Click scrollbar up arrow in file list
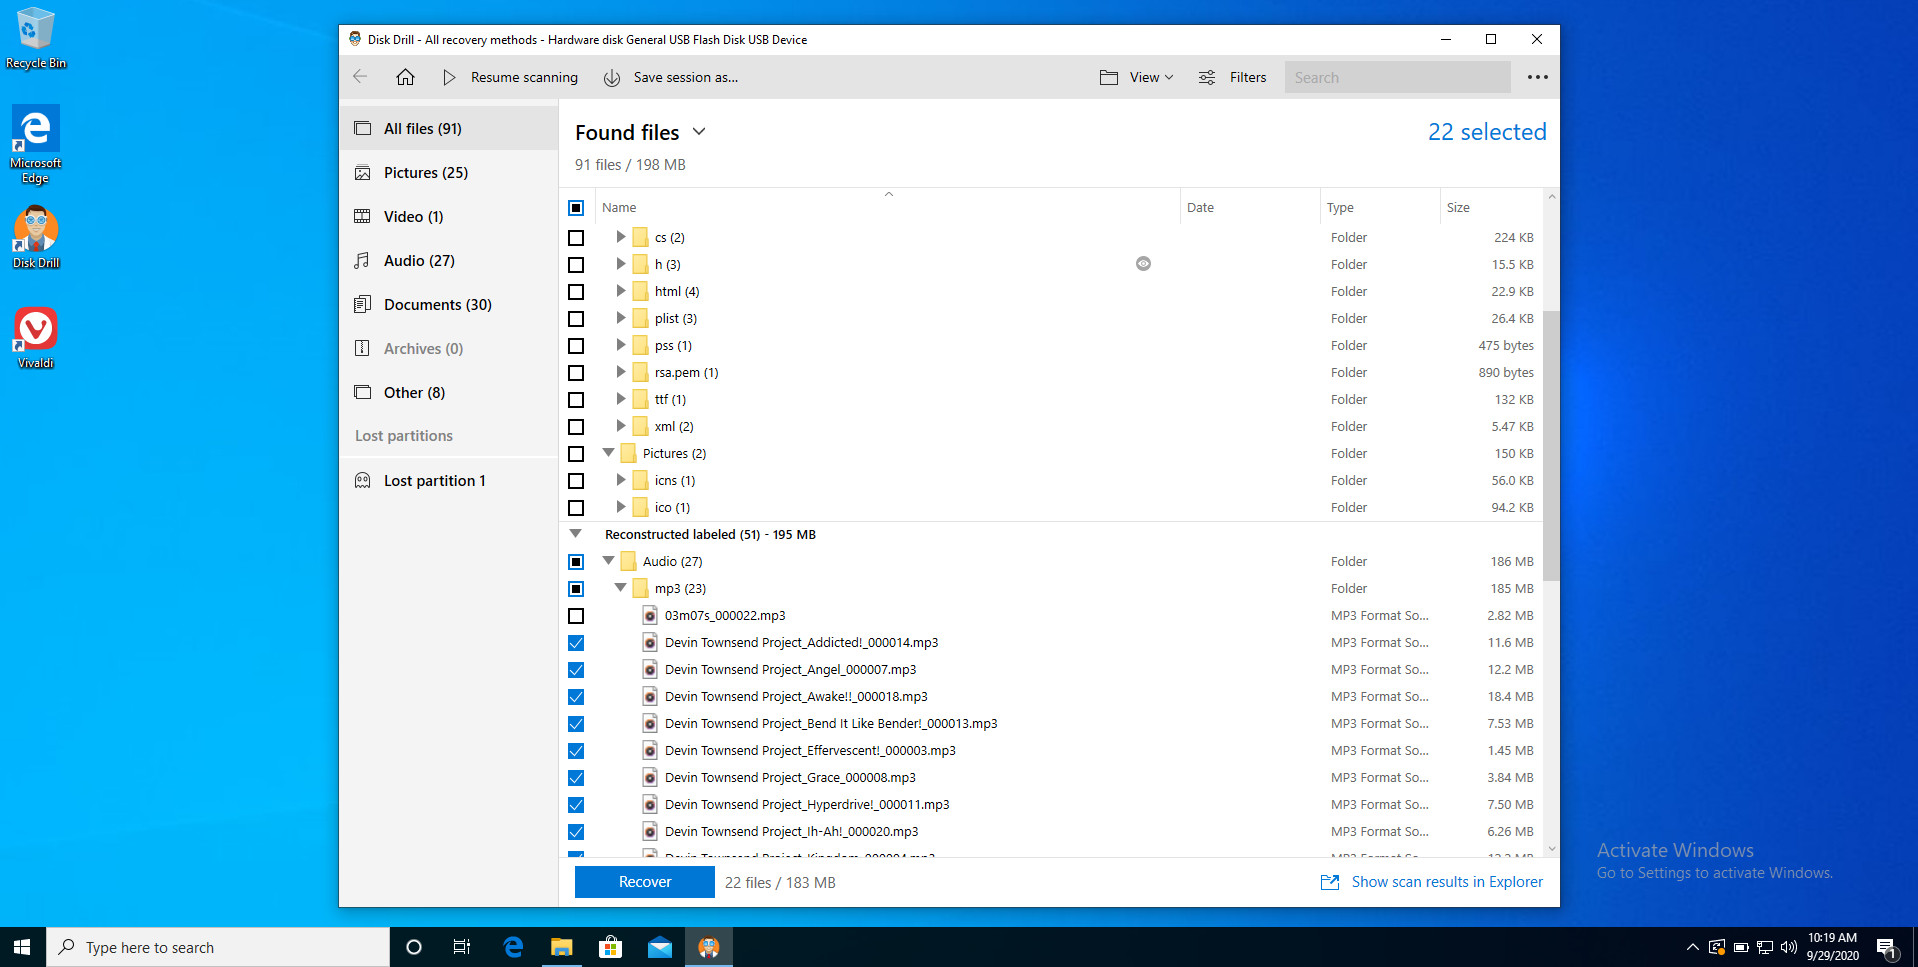Viewport: 1918px width, 967px height. [1551, 196]
